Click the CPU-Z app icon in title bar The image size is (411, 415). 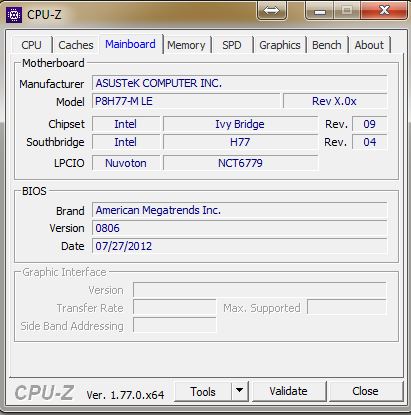(14, 15)
